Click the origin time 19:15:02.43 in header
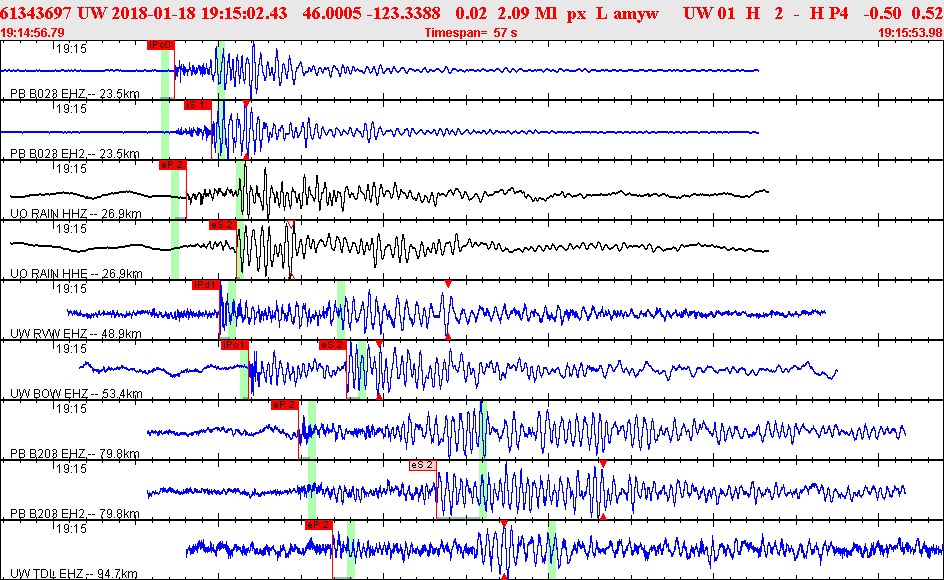This screenshot has width=944, height=580. 244,13
